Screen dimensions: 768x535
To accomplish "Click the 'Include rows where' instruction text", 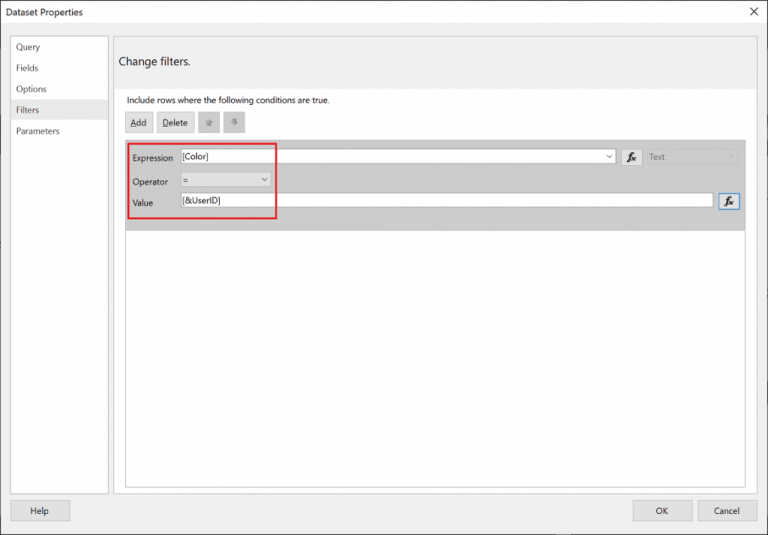I will 228,100.
